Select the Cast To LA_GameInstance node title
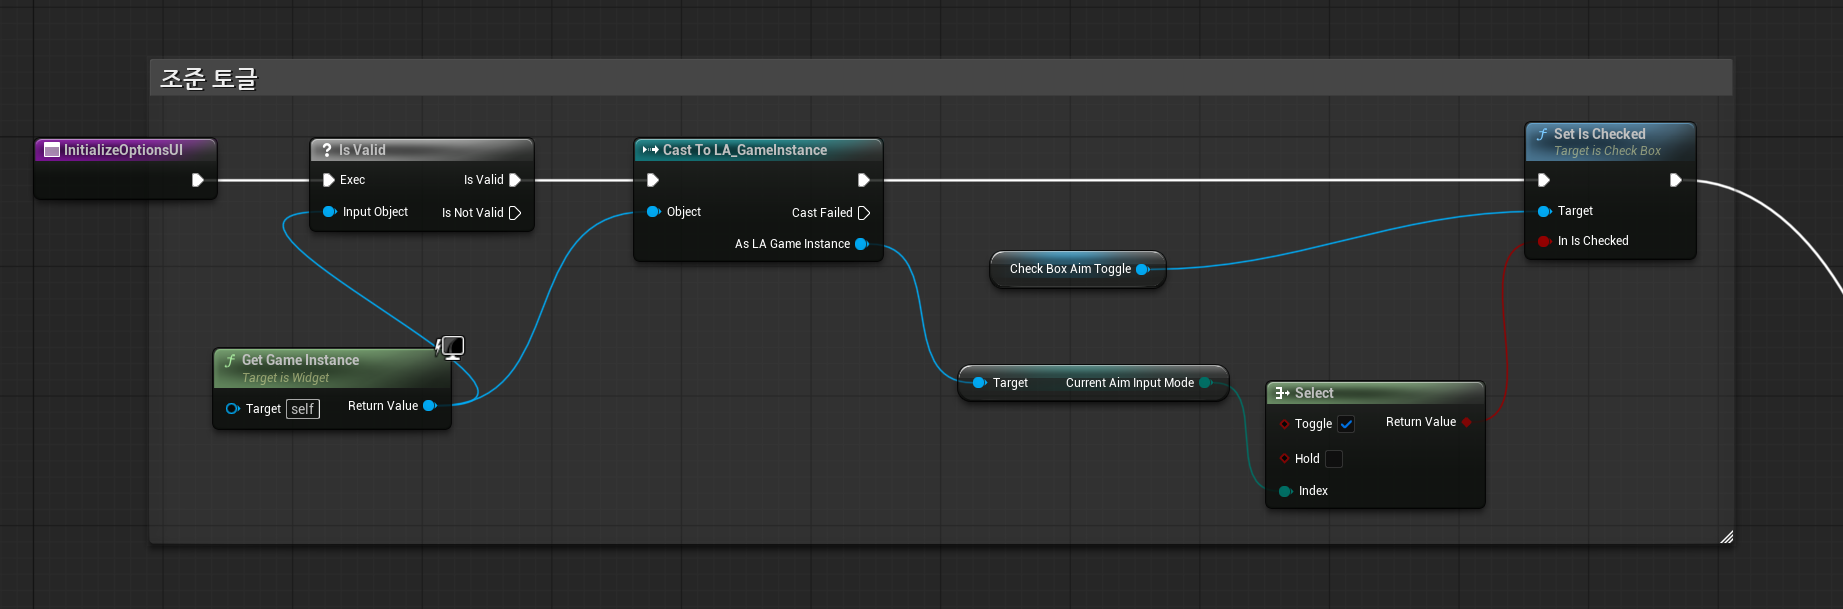 [x=745, y=150]
